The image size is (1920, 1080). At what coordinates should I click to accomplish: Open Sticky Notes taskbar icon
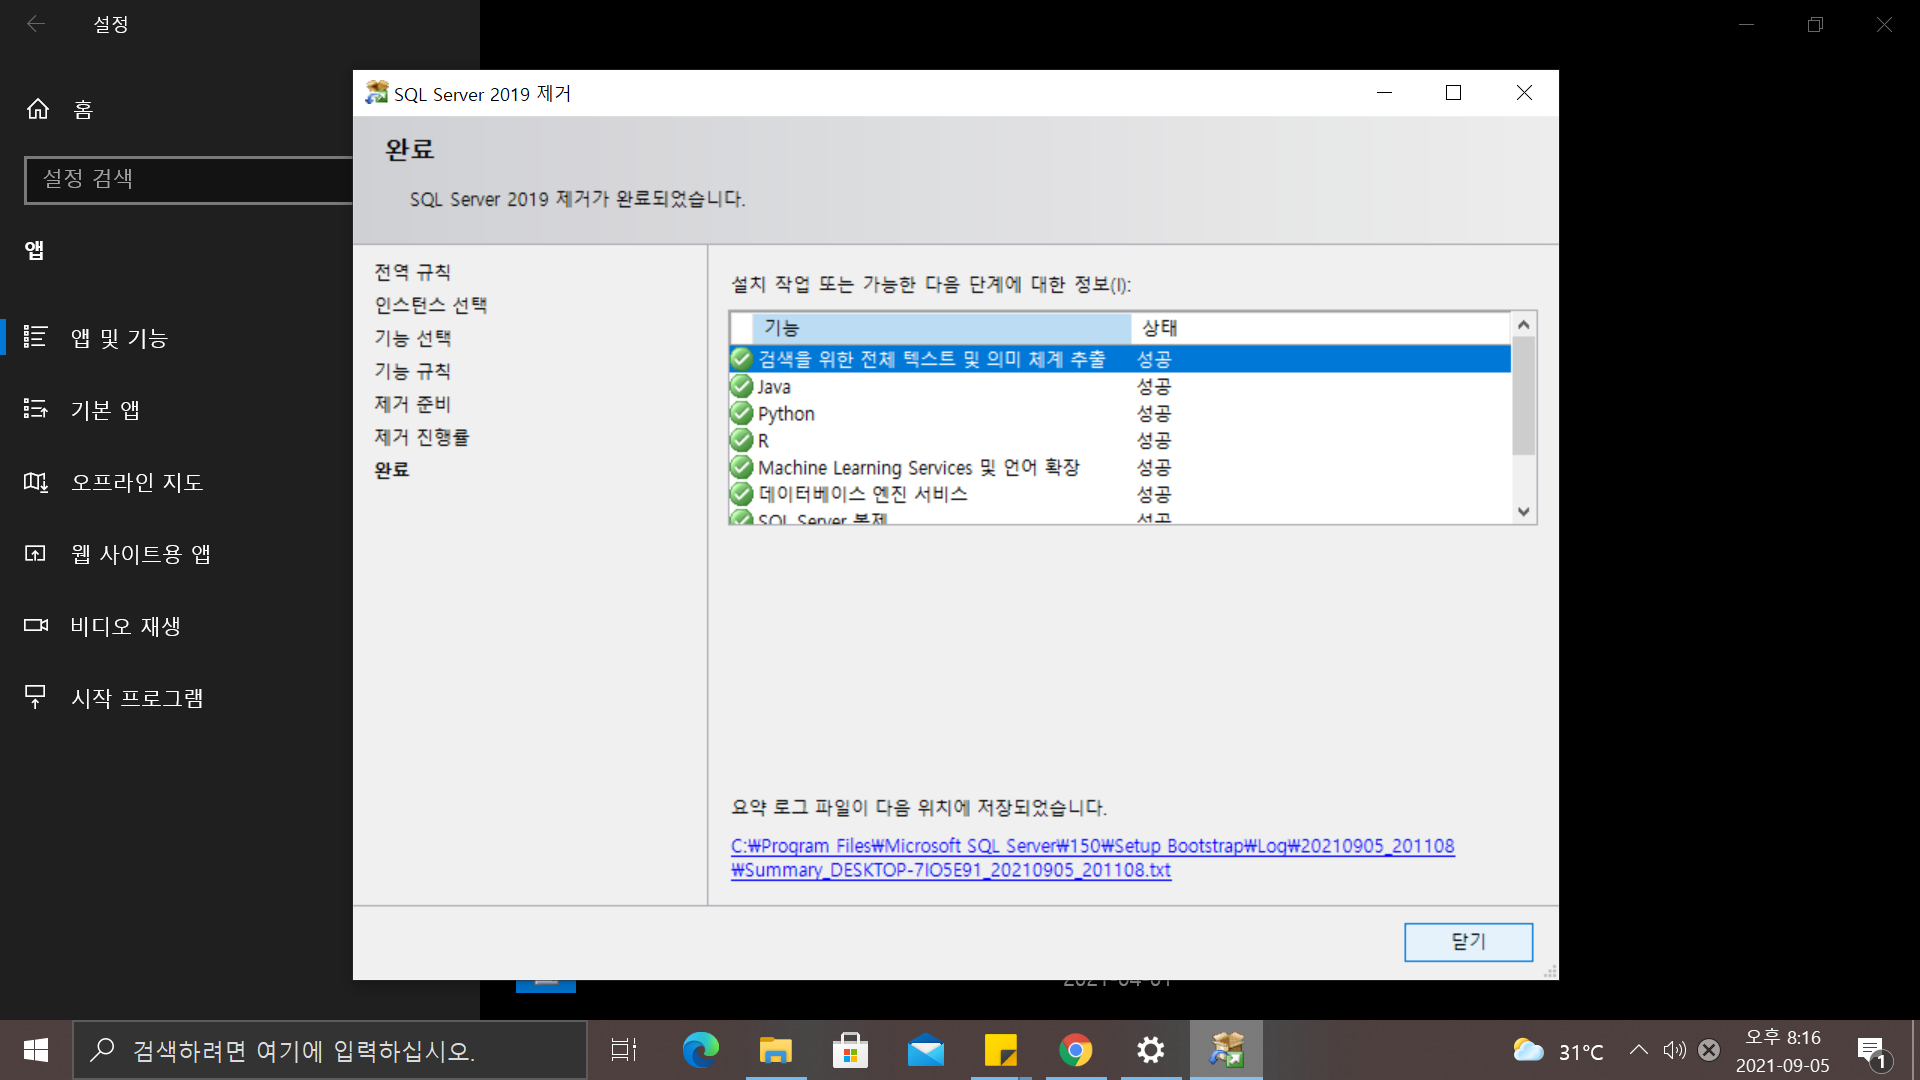(1000, 1050)
